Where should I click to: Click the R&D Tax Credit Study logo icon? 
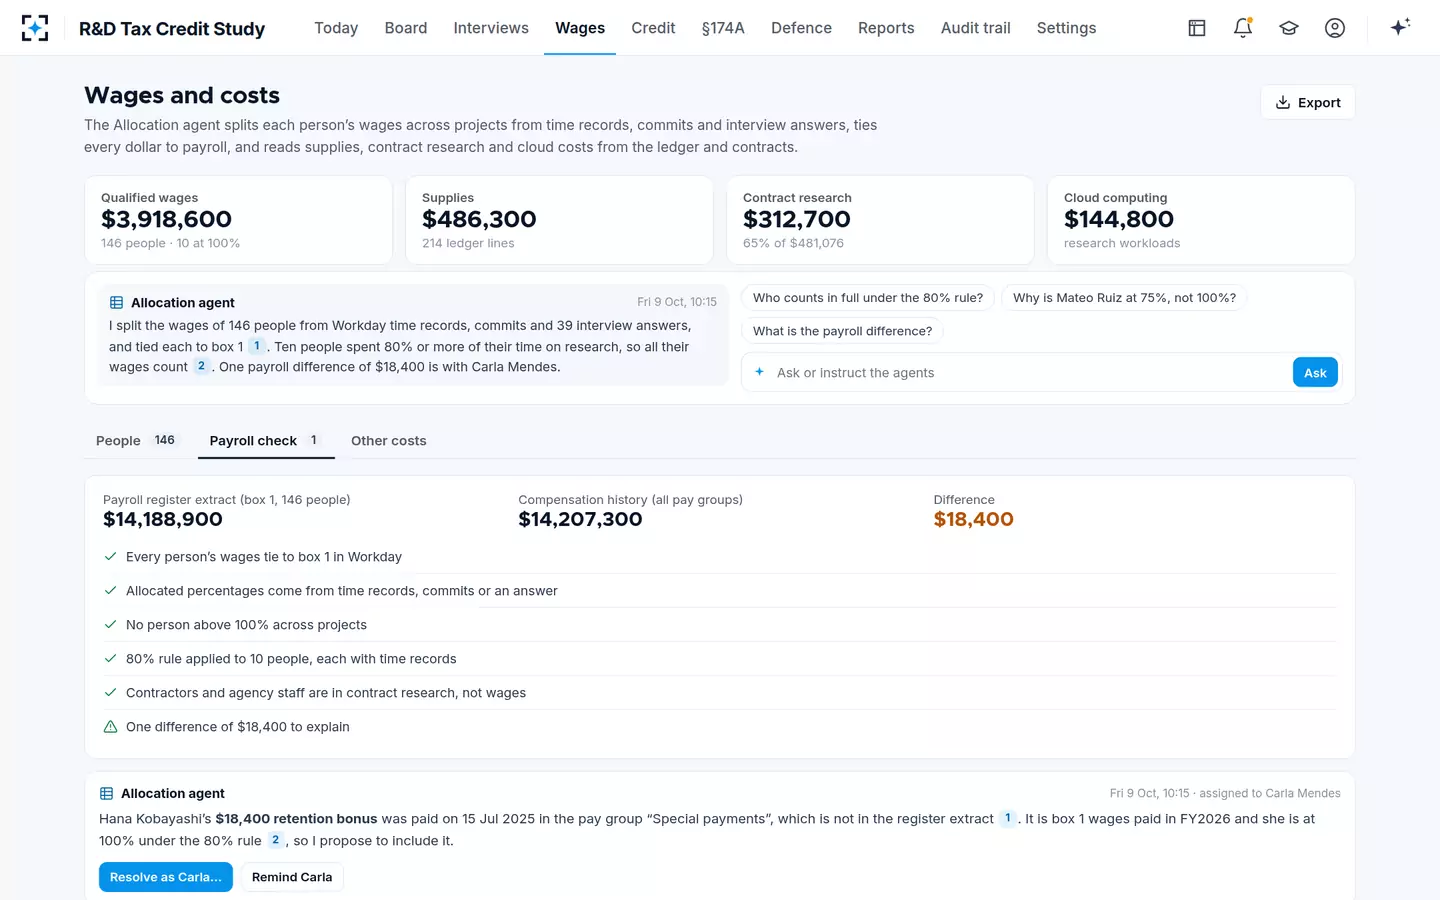(x=35, y=28)
